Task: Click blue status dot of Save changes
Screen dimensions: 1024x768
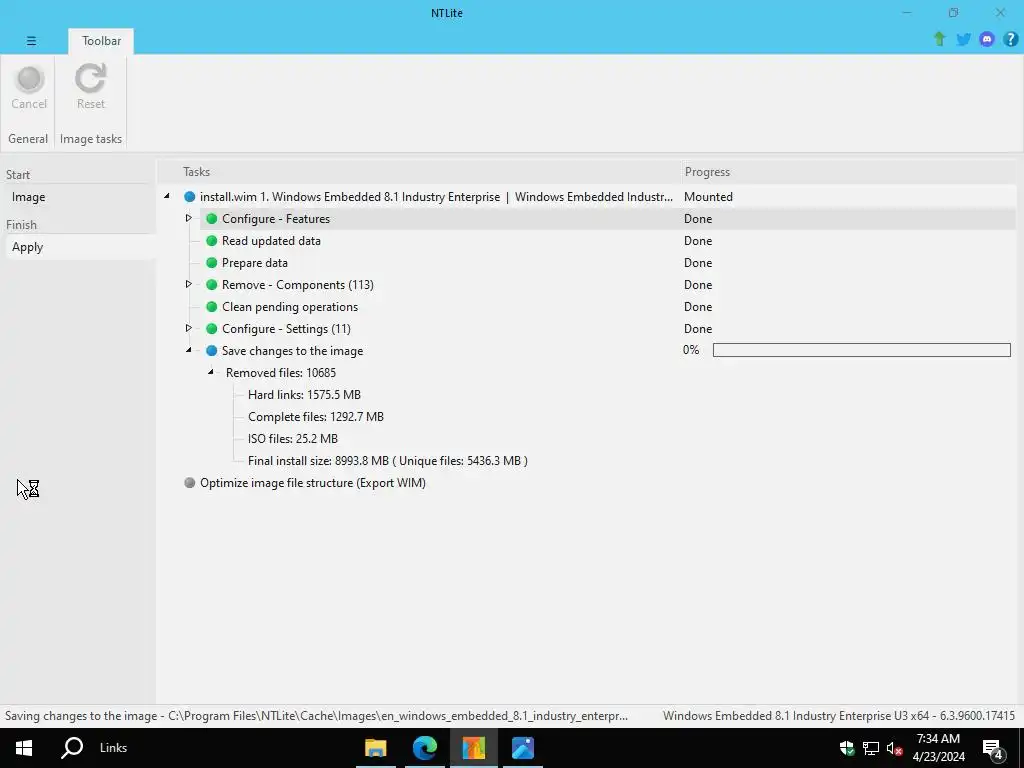Action: [212, 351]
